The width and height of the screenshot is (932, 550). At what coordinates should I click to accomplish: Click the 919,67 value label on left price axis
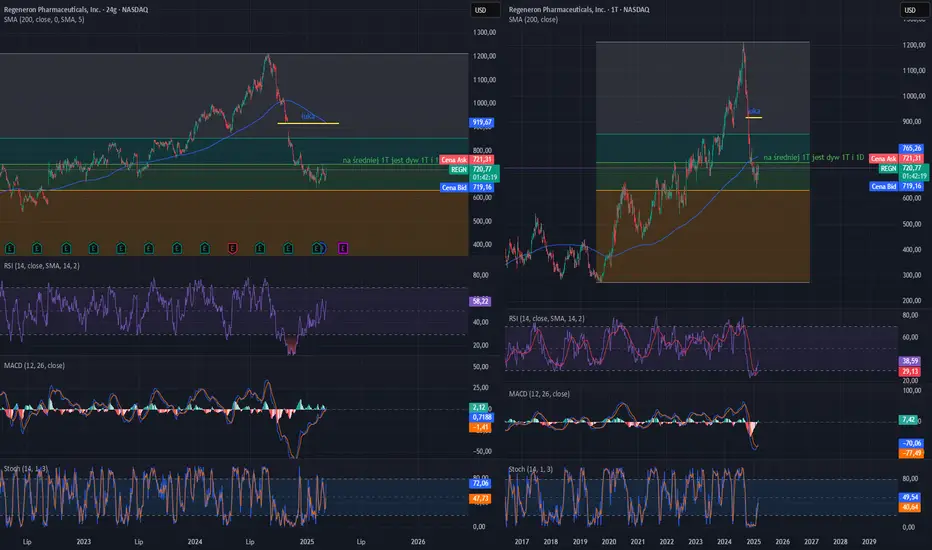tap(482, 122)
